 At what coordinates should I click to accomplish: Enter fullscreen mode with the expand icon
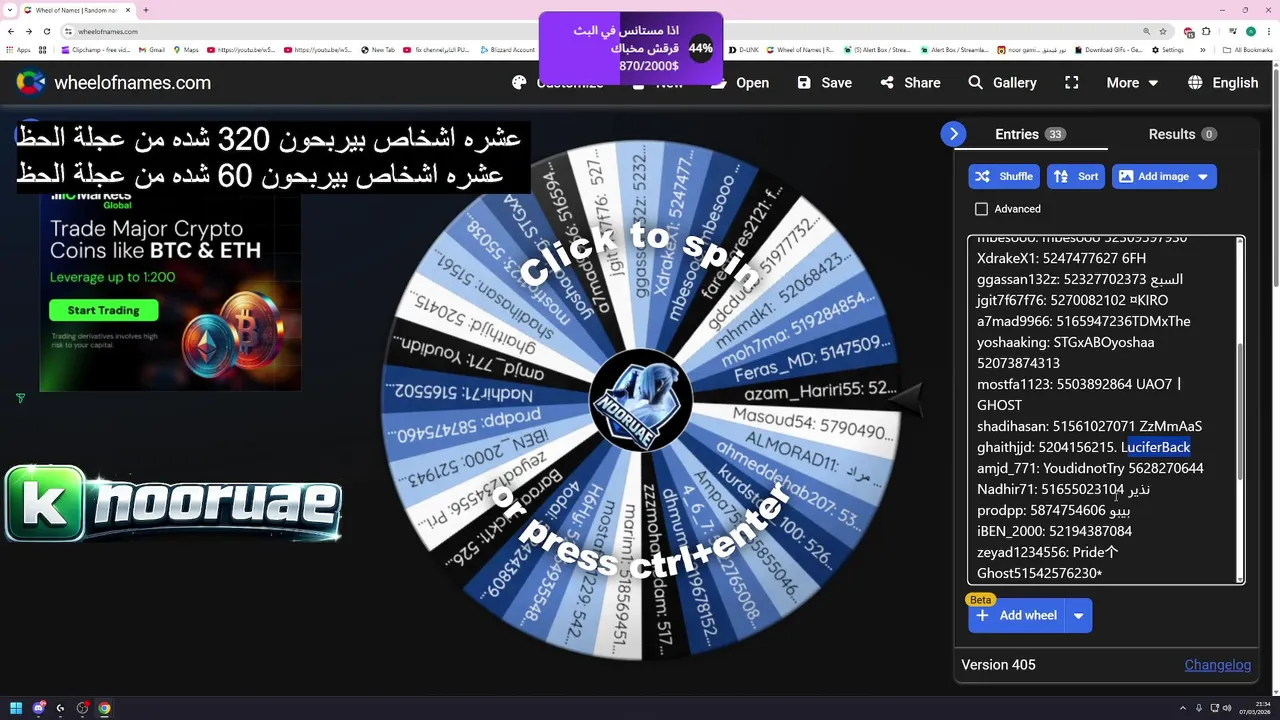tap(1072, 83)
